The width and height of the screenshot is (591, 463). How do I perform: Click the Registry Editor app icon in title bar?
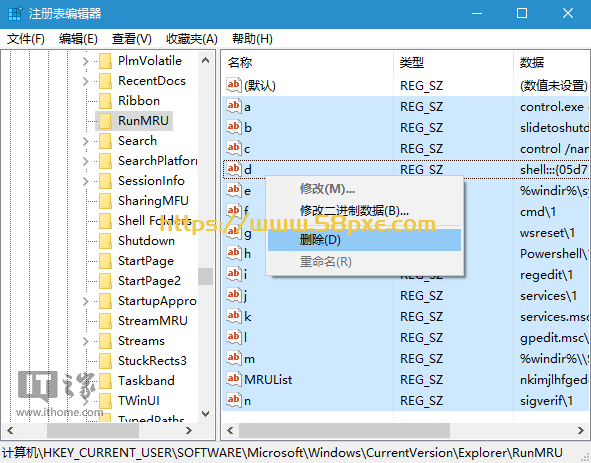coord(15,14)
